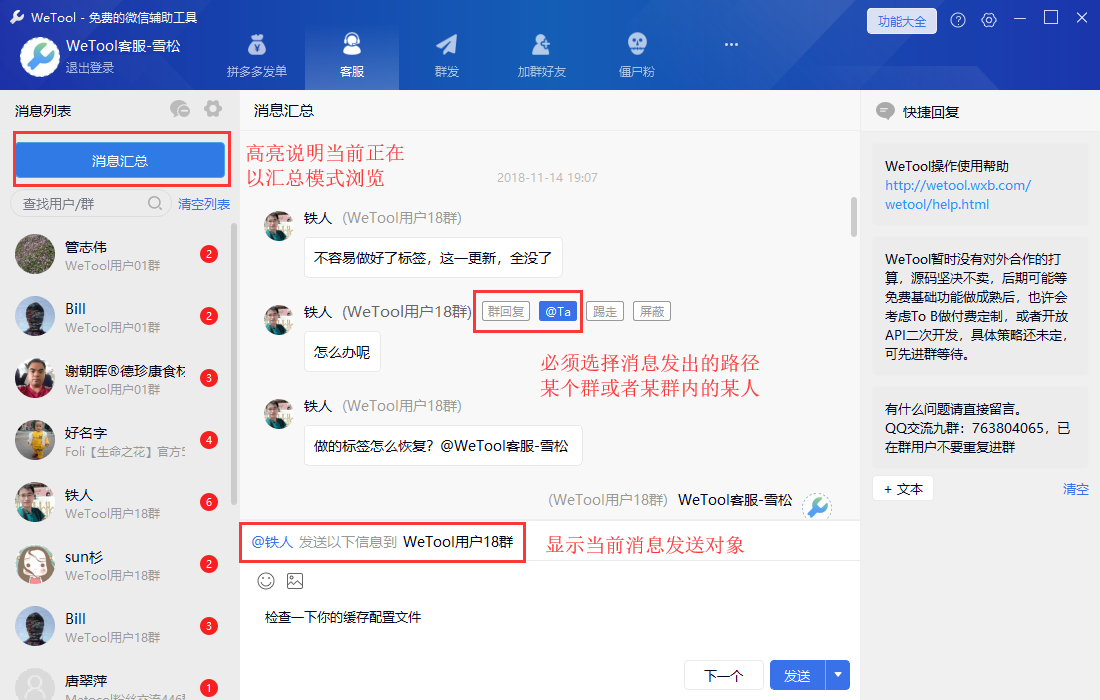Open the title bar settings gear
Image resolution: width=1100 pixels, height=700 pixels.
coord(989,20)
